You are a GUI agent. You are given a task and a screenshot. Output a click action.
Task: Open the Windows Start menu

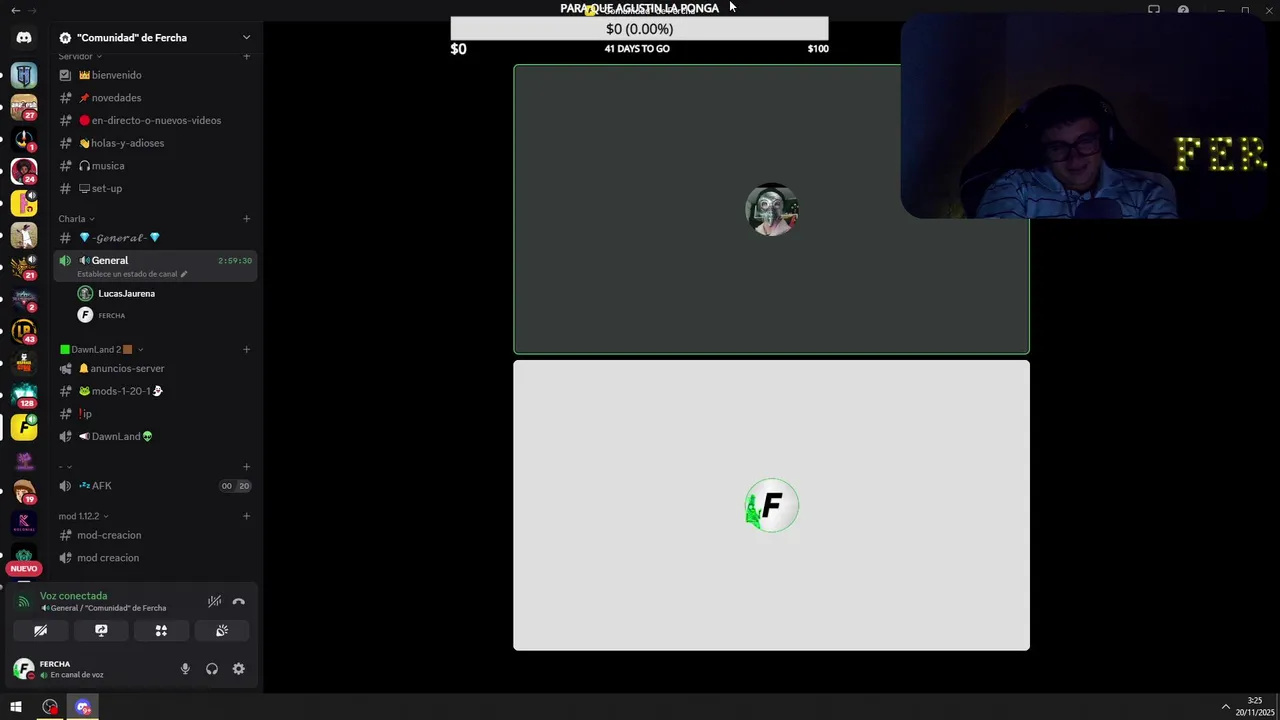[16, 707]
